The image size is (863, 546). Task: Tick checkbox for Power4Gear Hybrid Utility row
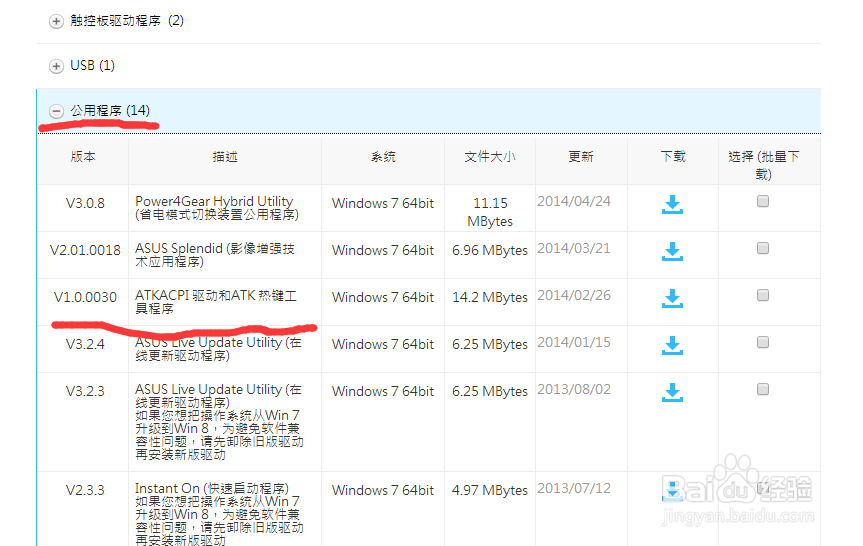point(763,201)
